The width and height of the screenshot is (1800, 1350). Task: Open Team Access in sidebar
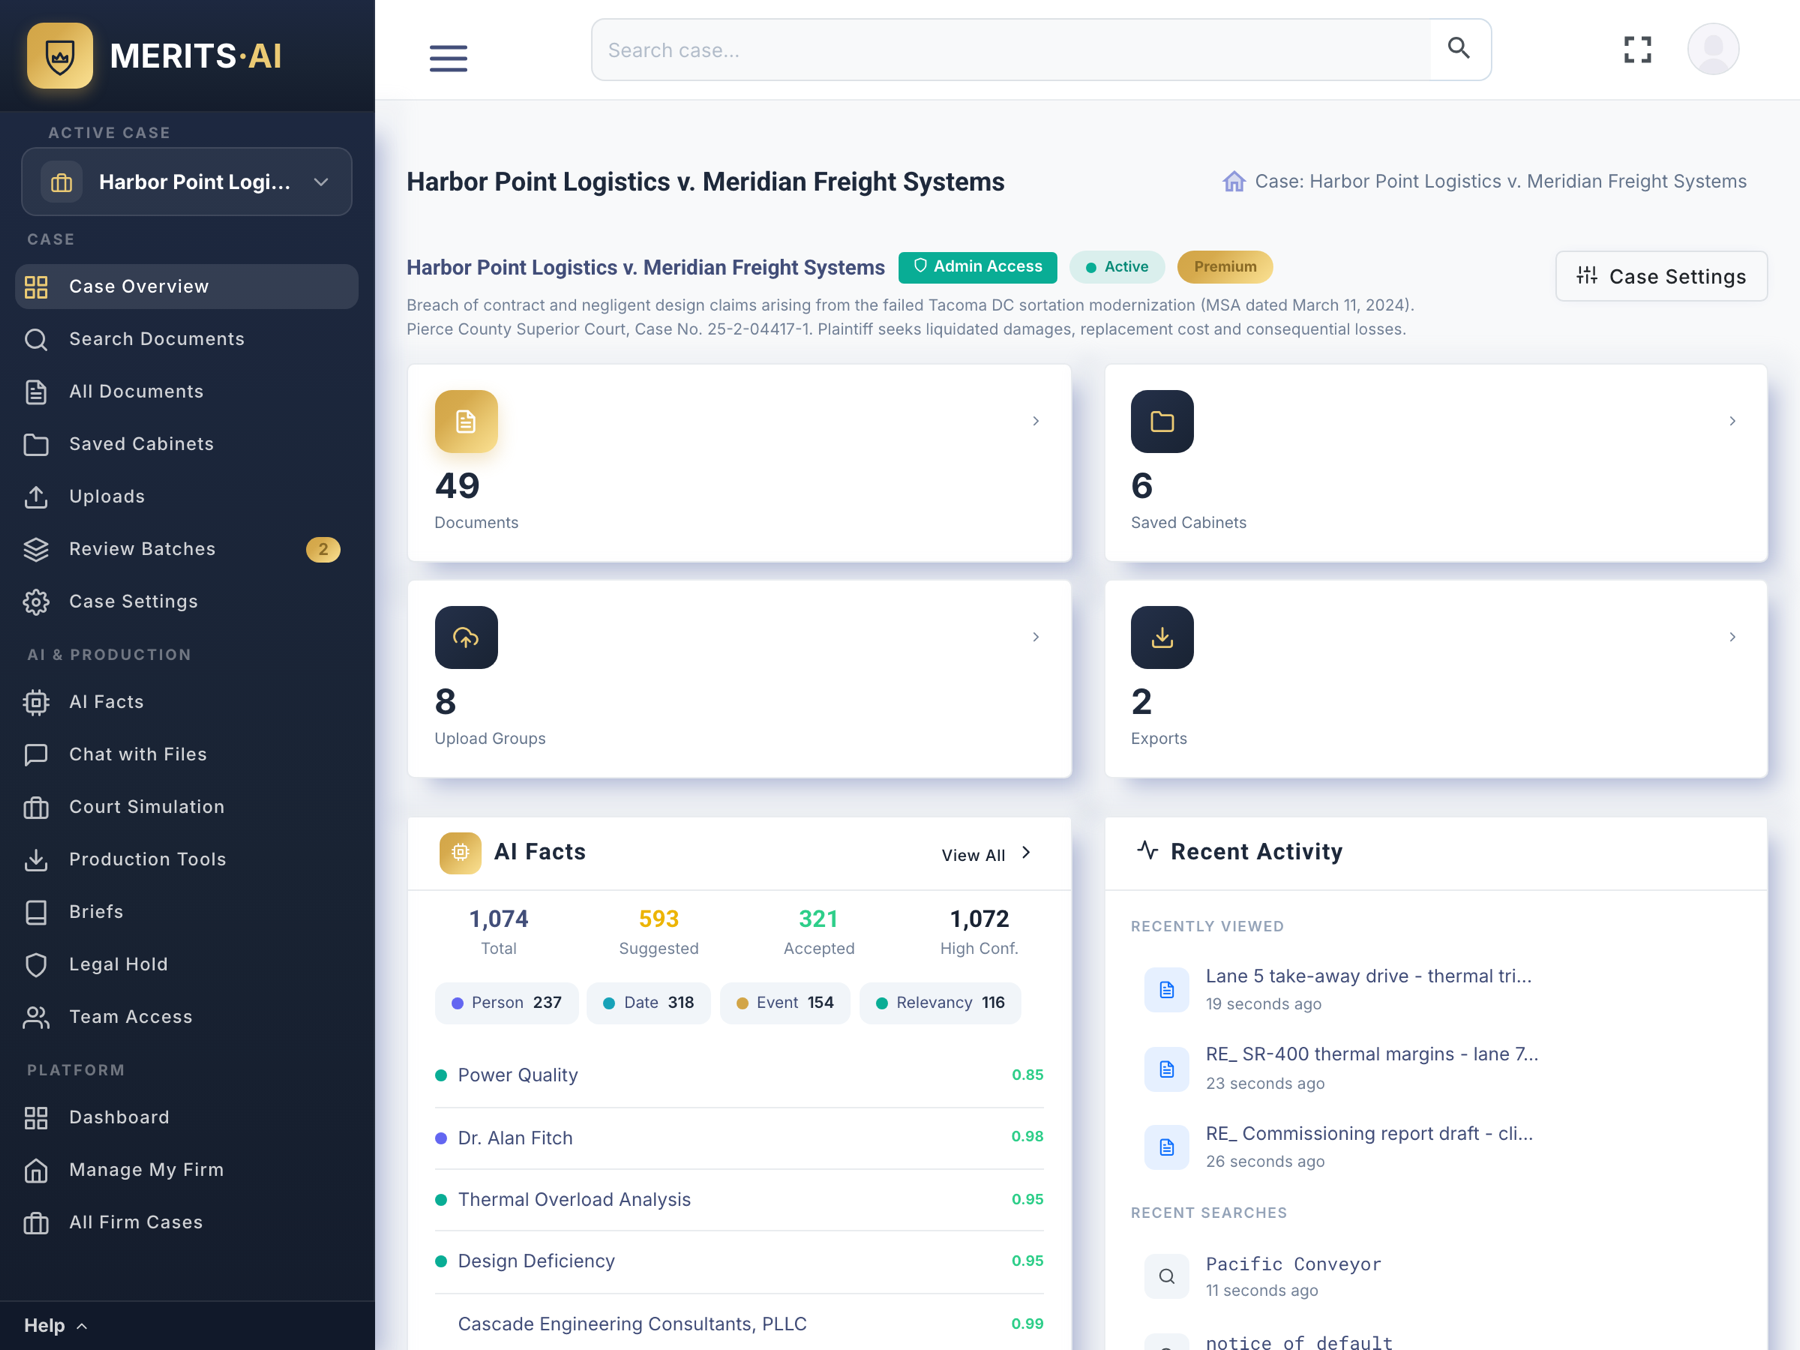[x=187, y=1017]
